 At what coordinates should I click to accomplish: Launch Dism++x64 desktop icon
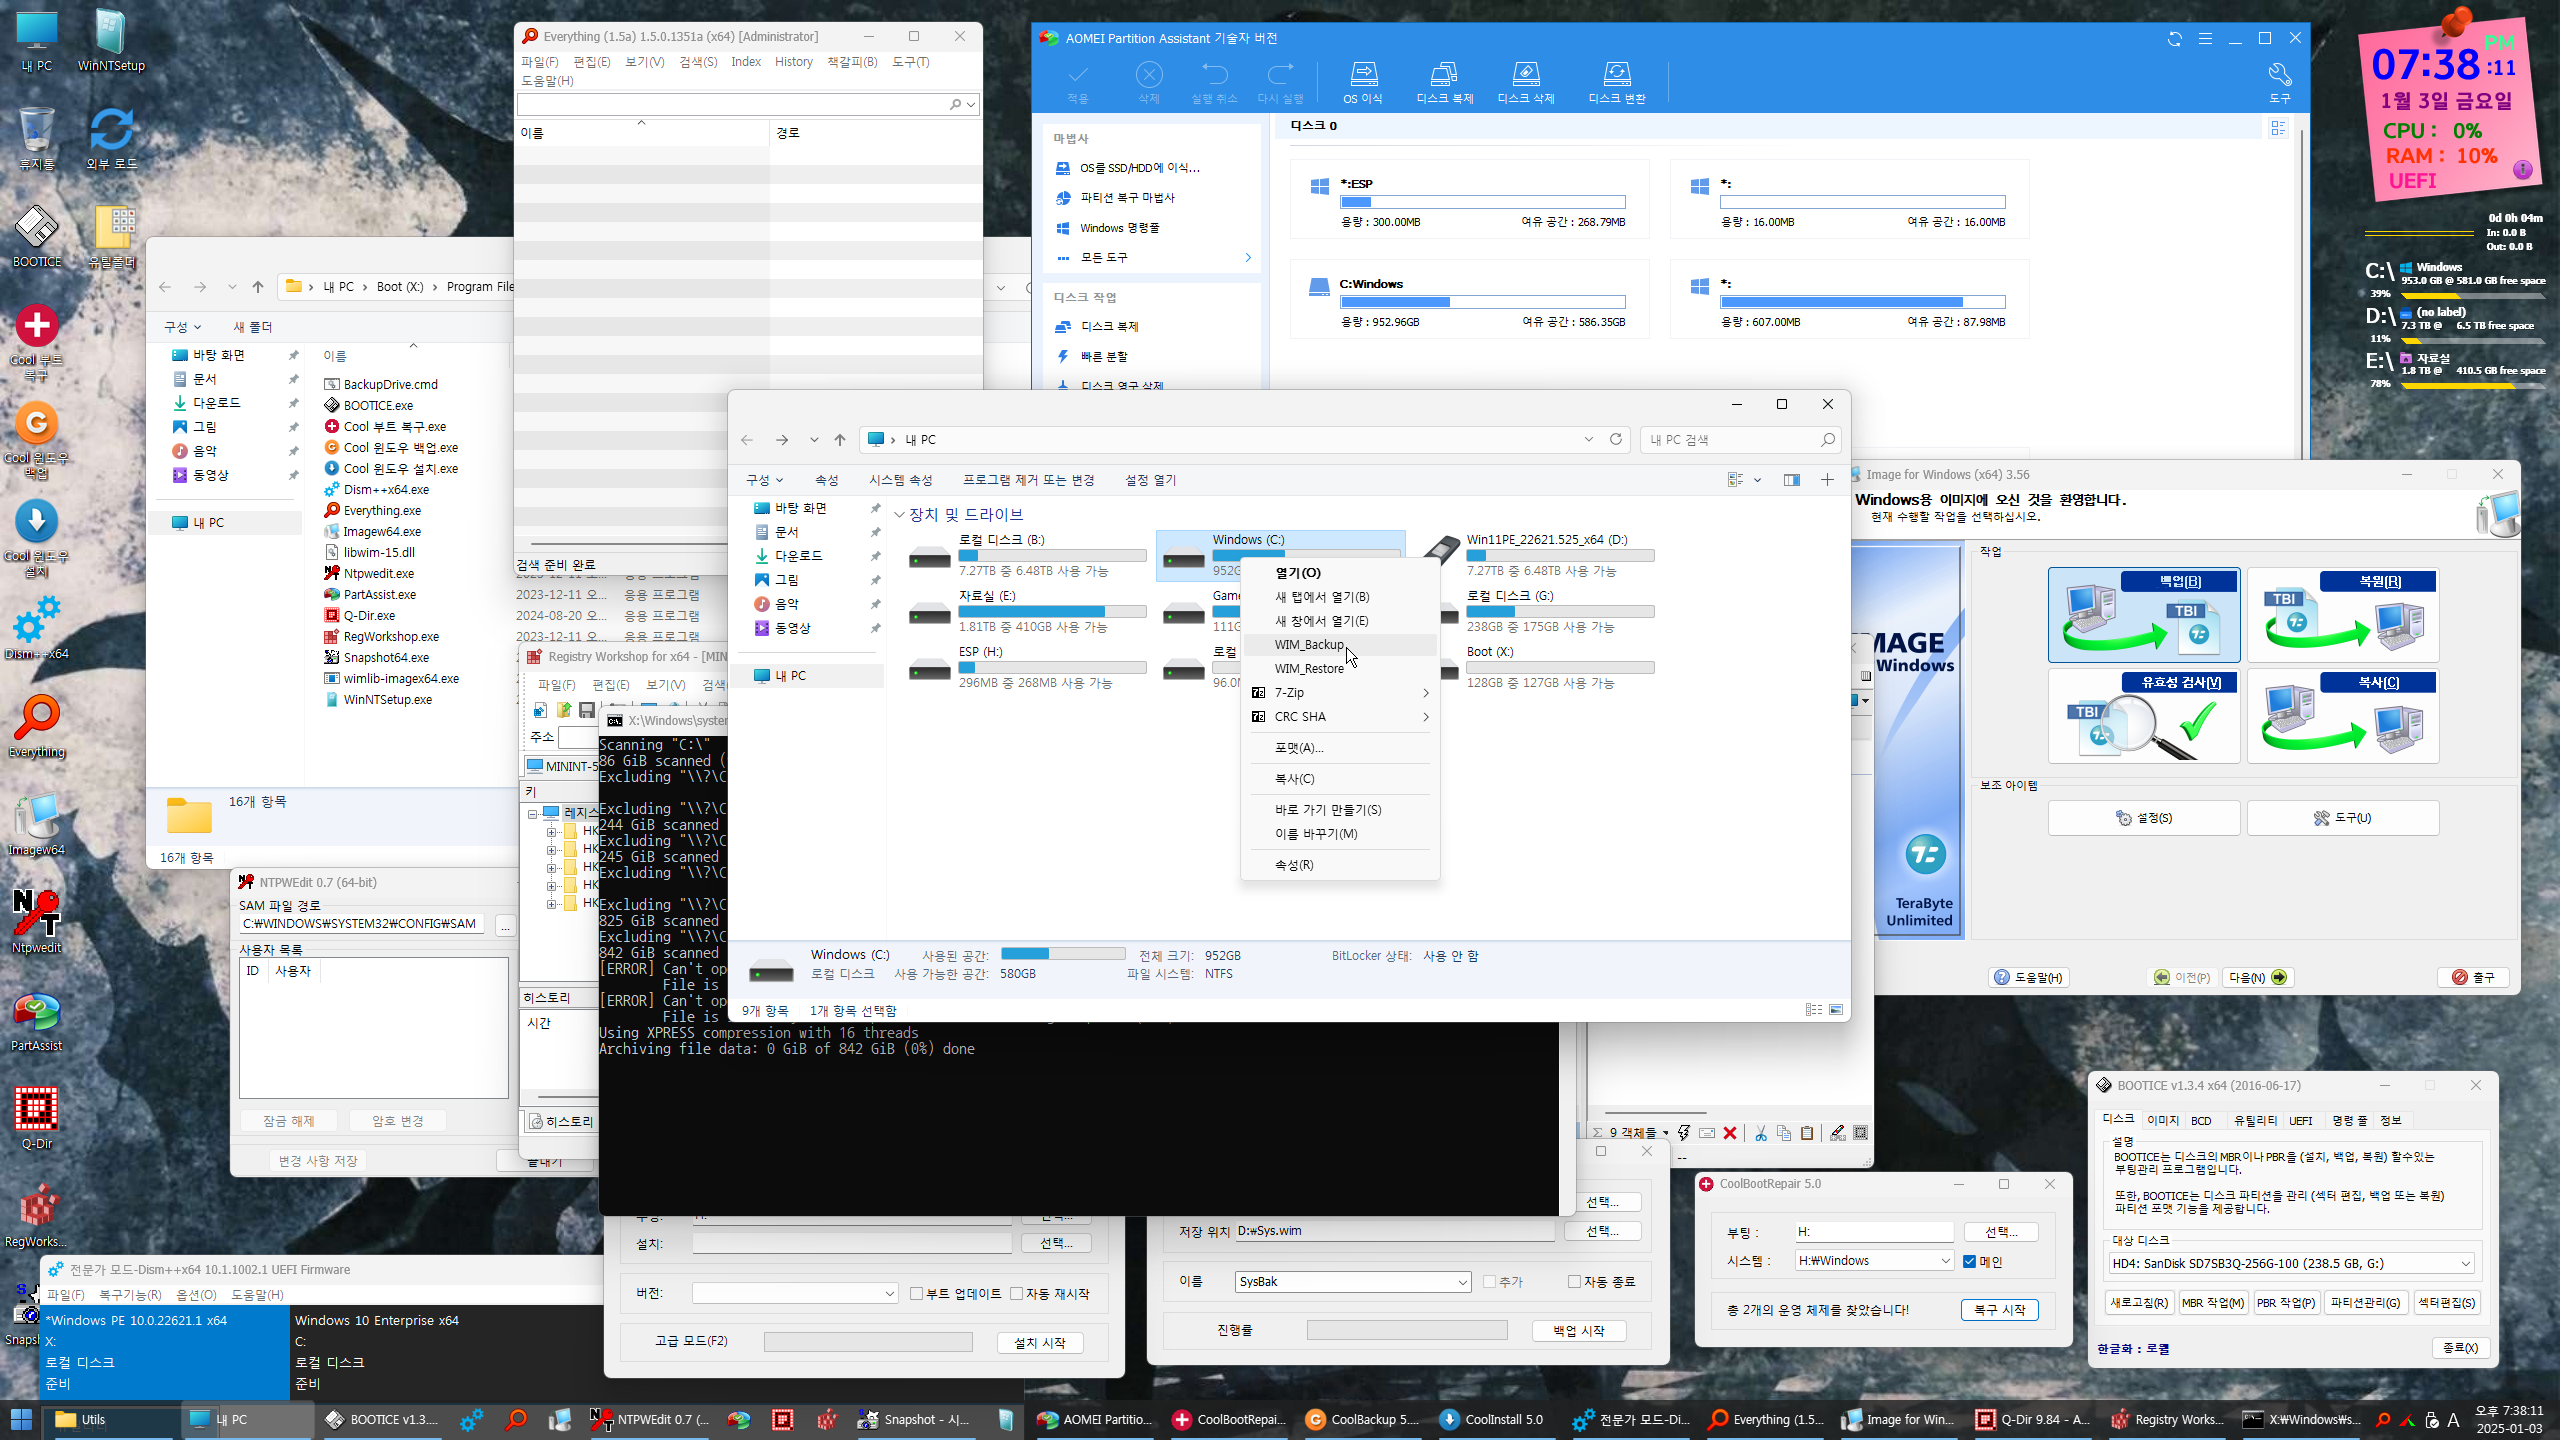(x=37, y=629)
